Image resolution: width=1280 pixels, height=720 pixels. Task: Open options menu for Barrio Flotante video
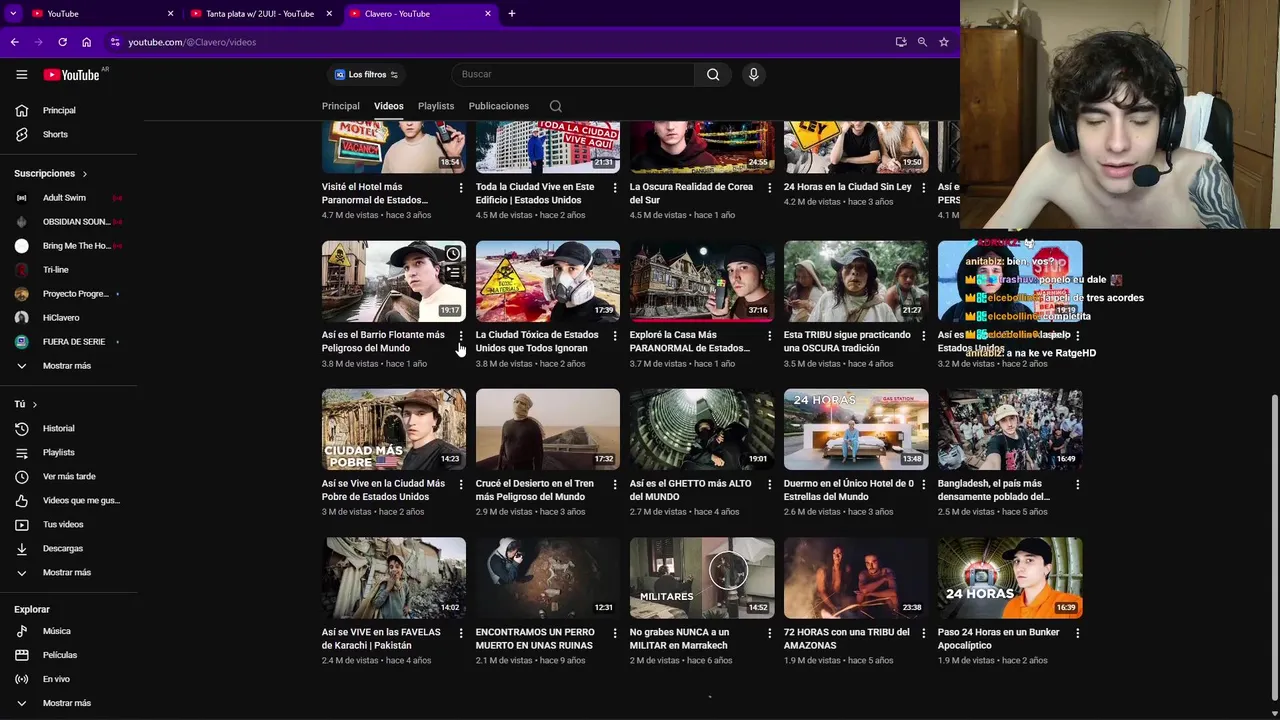[461, 335]
